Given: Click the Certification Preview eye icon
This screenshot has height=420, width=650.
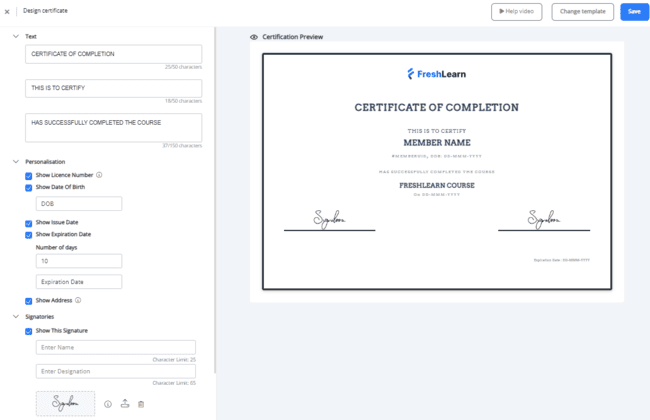Looking at the screenshot, I should click(254, 37).
